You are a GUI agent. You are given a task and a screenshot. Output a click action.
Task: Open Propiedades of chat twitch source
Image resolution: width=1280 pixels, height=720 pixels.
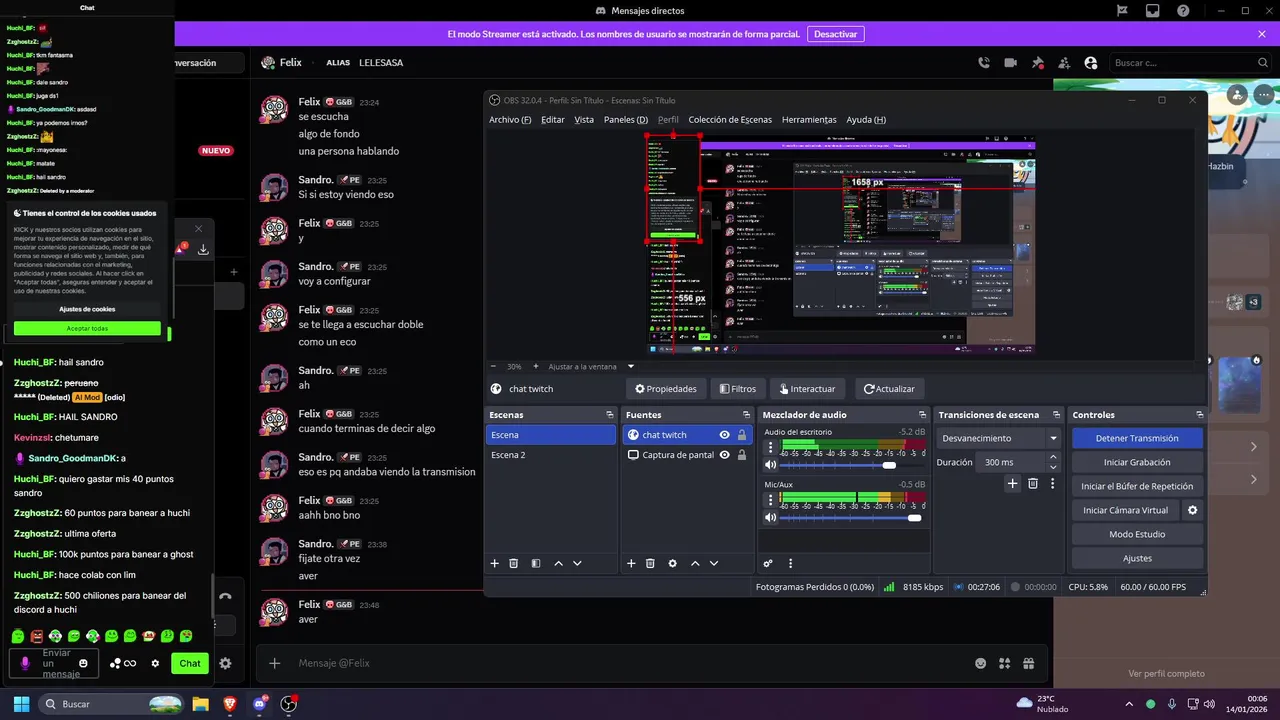(666, 389)
